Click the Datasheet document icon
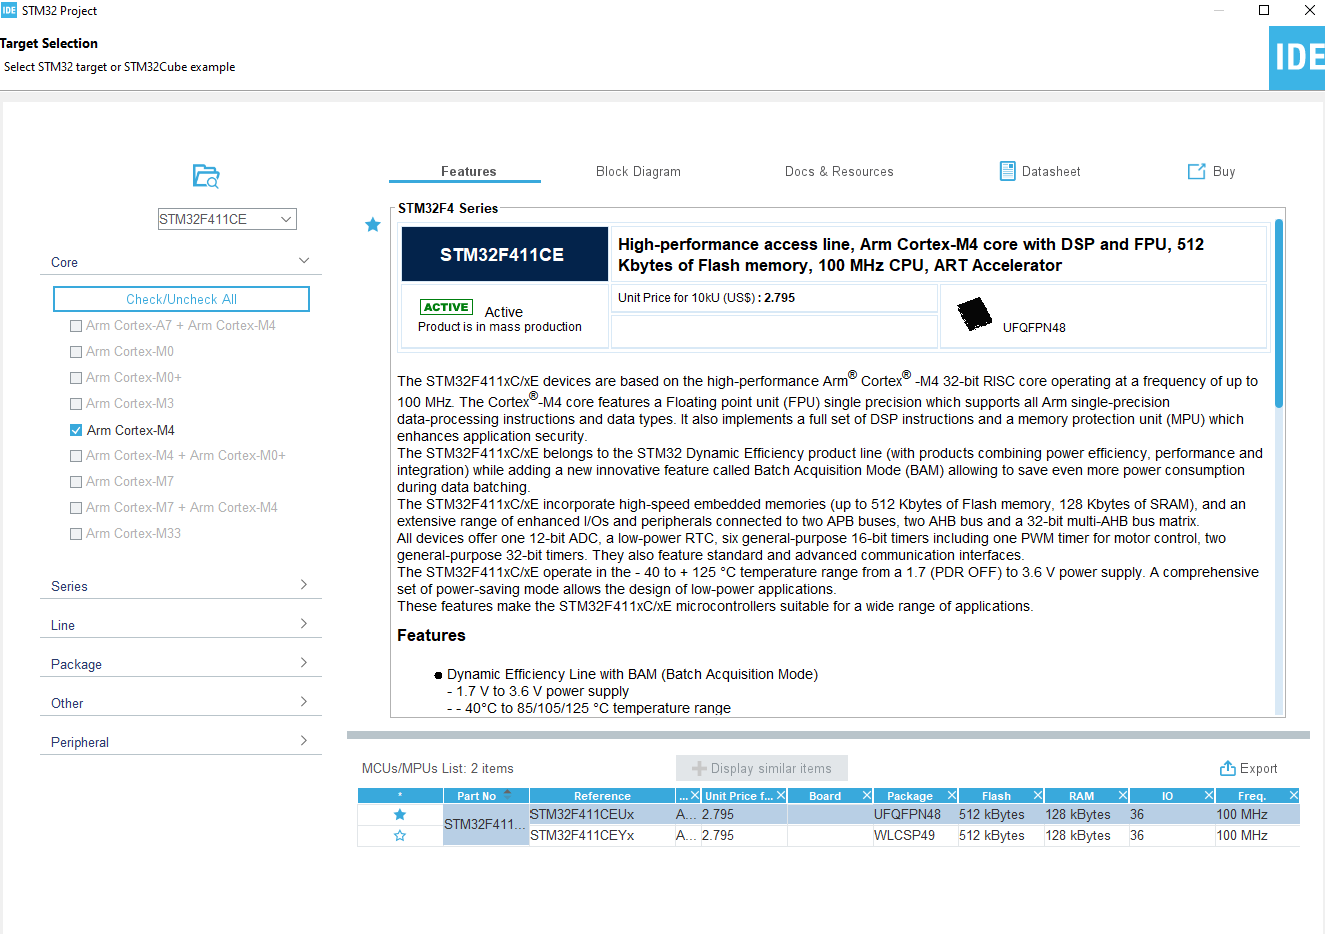1325x934 pixels. click(x=1008, y=171)
